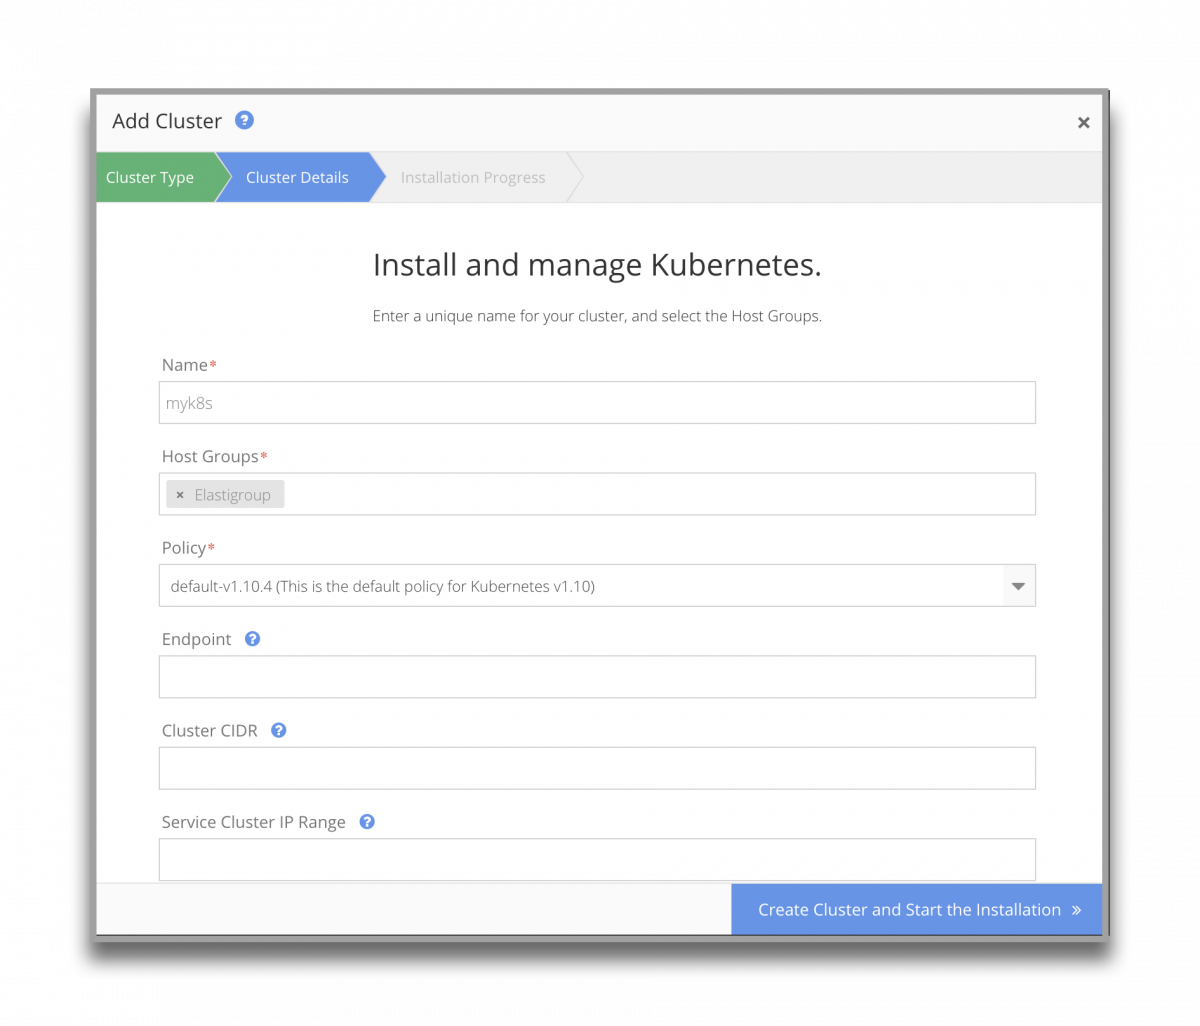The width and height of the screenshot is (1200, 1026).
Task: Click the Cluster Details breadcrumb label
Action: [x=297, y=177]
